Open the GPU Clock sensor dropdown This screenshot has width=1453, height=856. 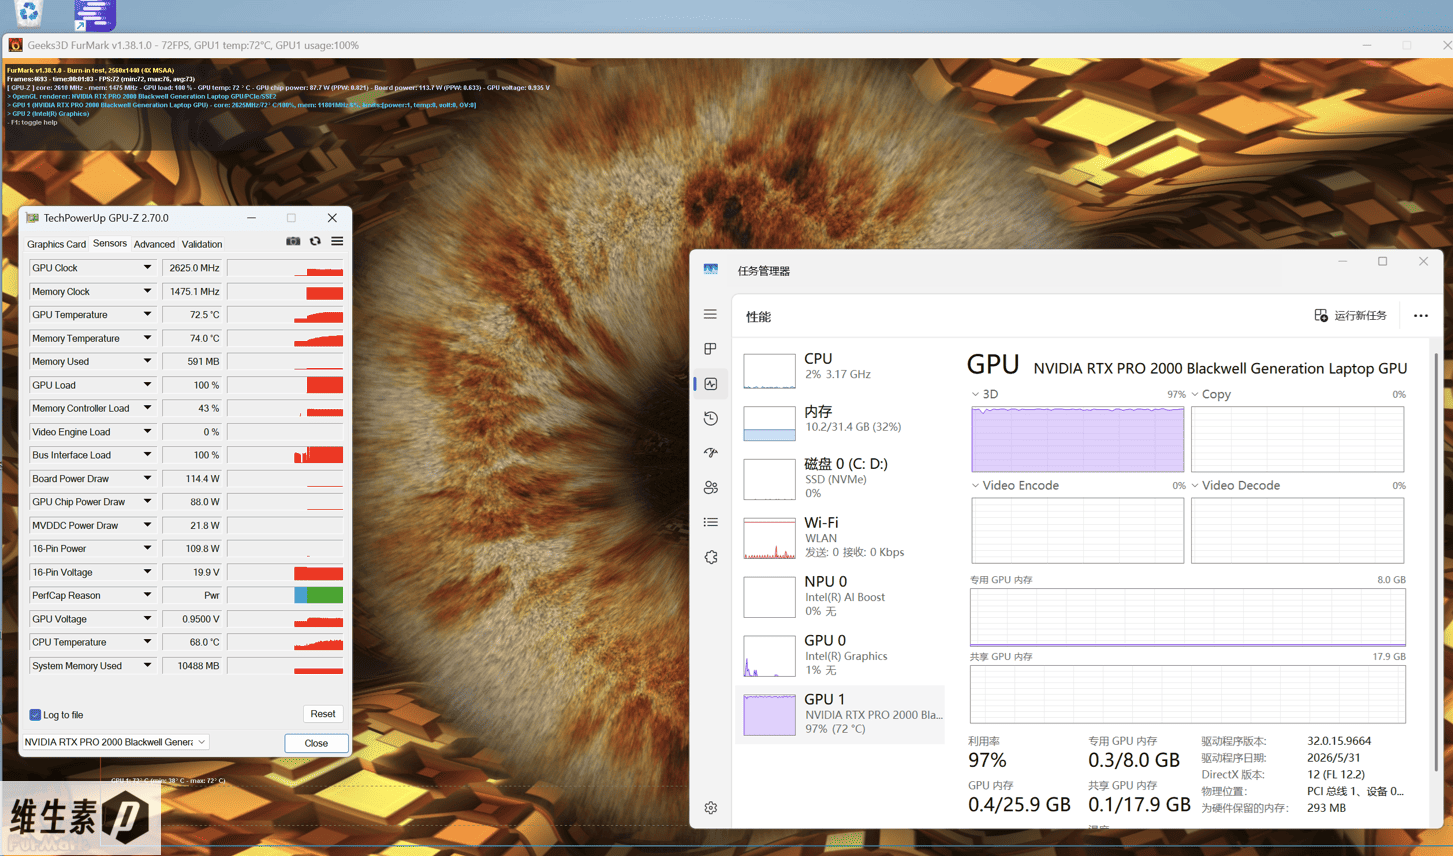point(147,268)
